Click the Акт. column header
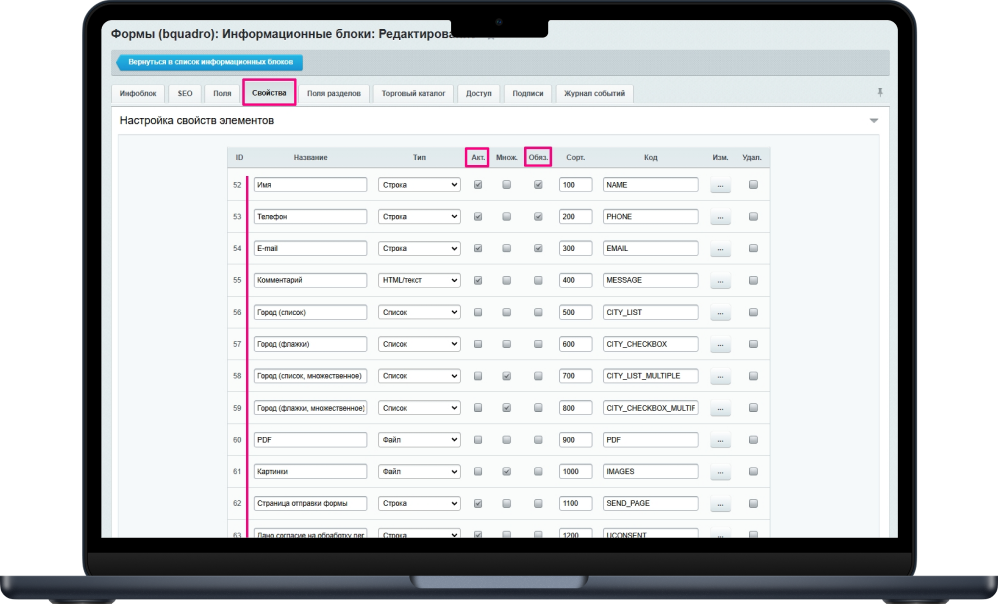The image size is (998, 604). (478, 157)
